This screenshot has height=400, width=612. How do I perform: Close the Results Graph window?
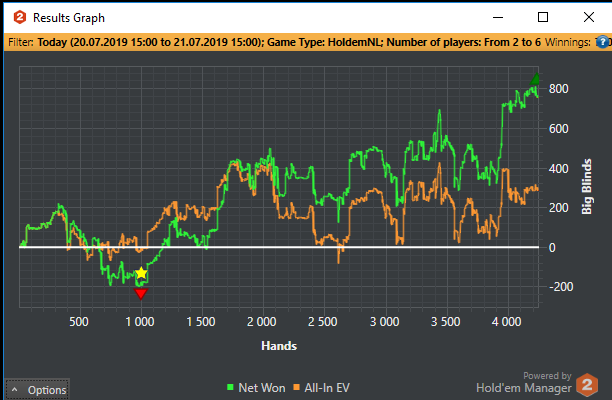click(x=589, y=17)
